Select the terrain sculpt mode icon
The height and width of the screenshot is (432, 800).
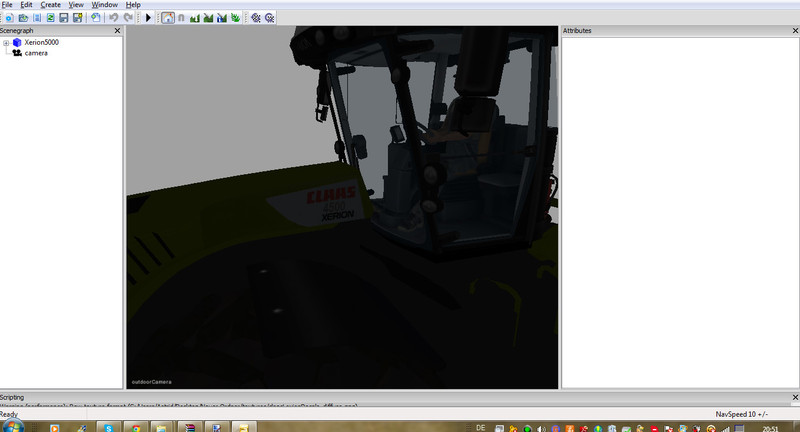pos(195,18)
